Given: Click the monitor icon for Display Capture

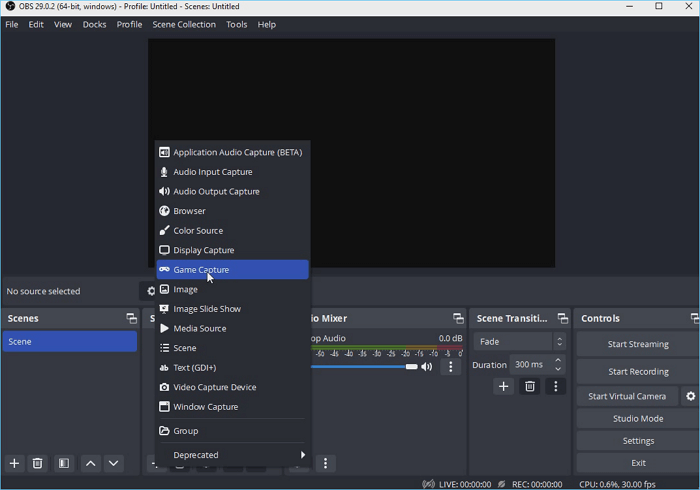Looking at the screenshot, I should tap(164, 250).
